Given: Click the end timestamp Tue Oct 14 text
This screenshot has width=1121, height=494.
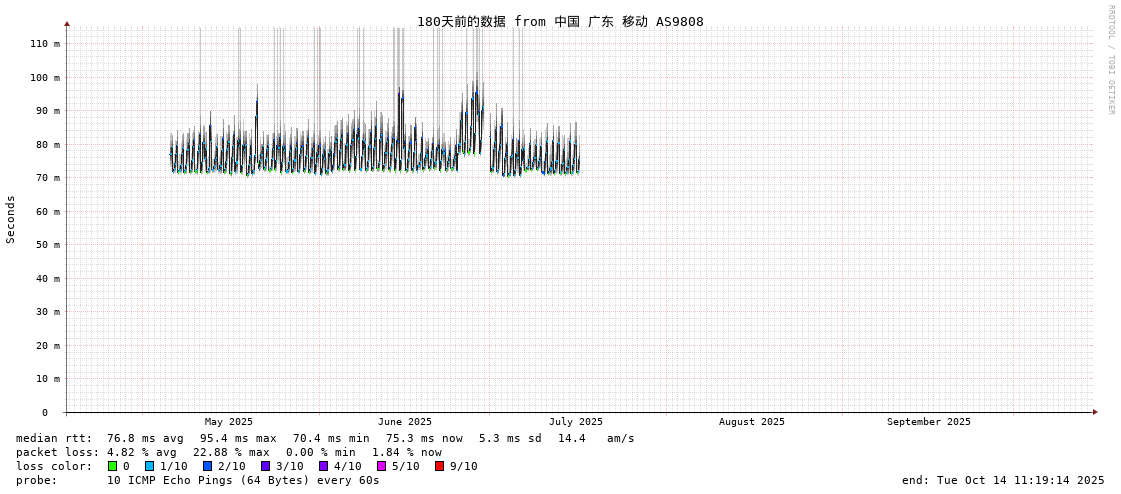Looking at the screenshot, I should click(x=1003, y=480).
